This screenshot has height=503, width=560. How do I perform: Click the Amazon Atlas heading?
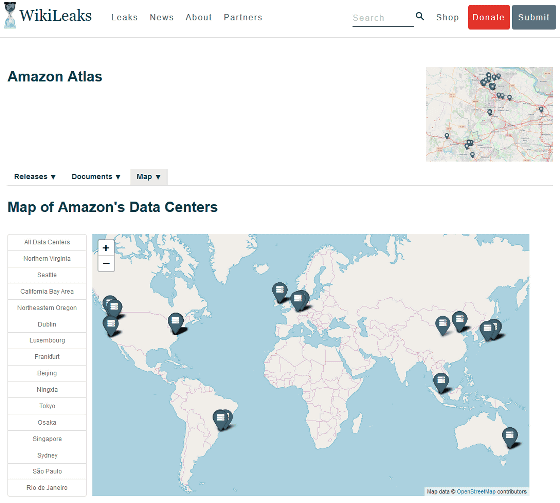55,76
